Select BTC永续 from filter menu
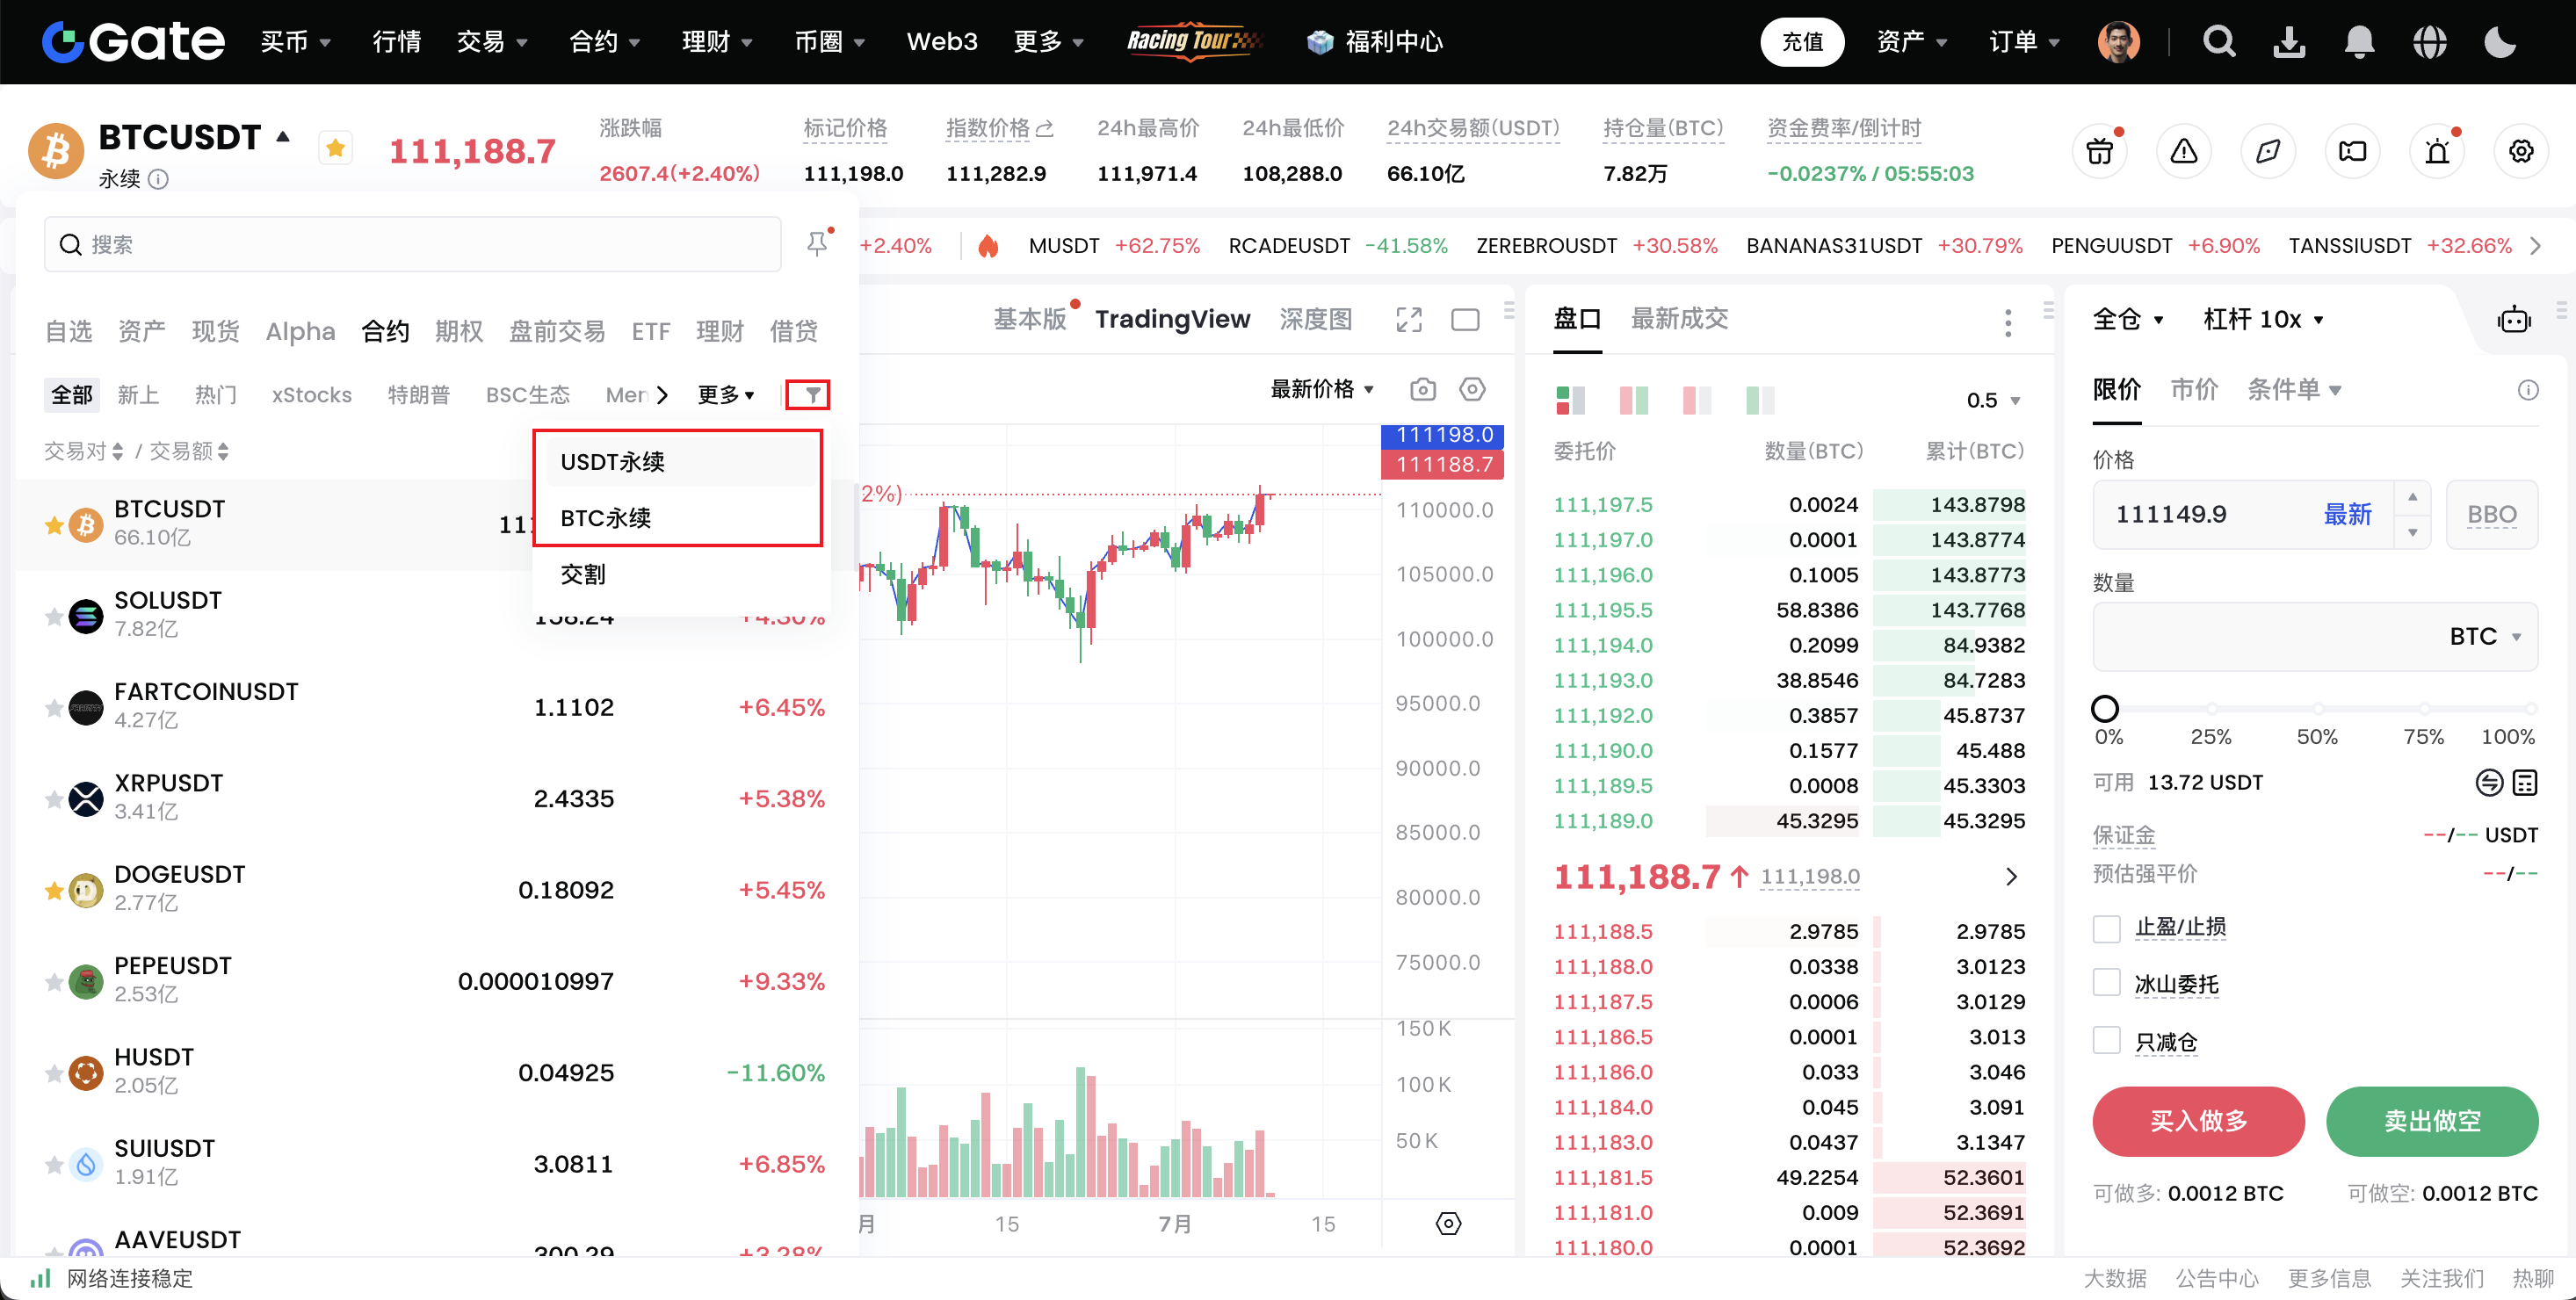2576x1300 pixels. 605,518
